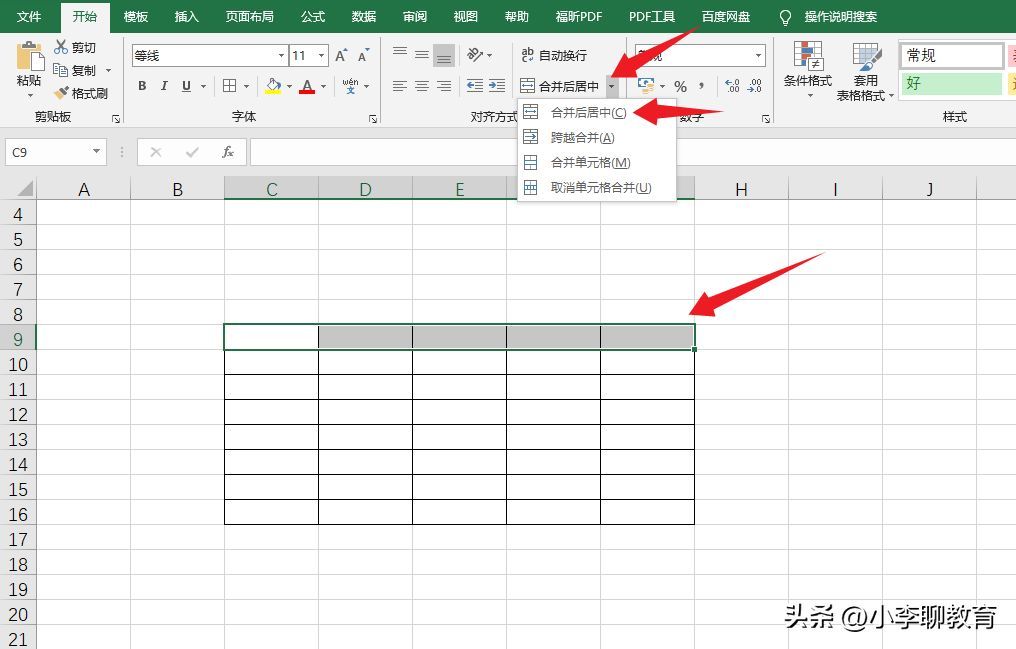Align cell text right

click(x=444, y=85)
